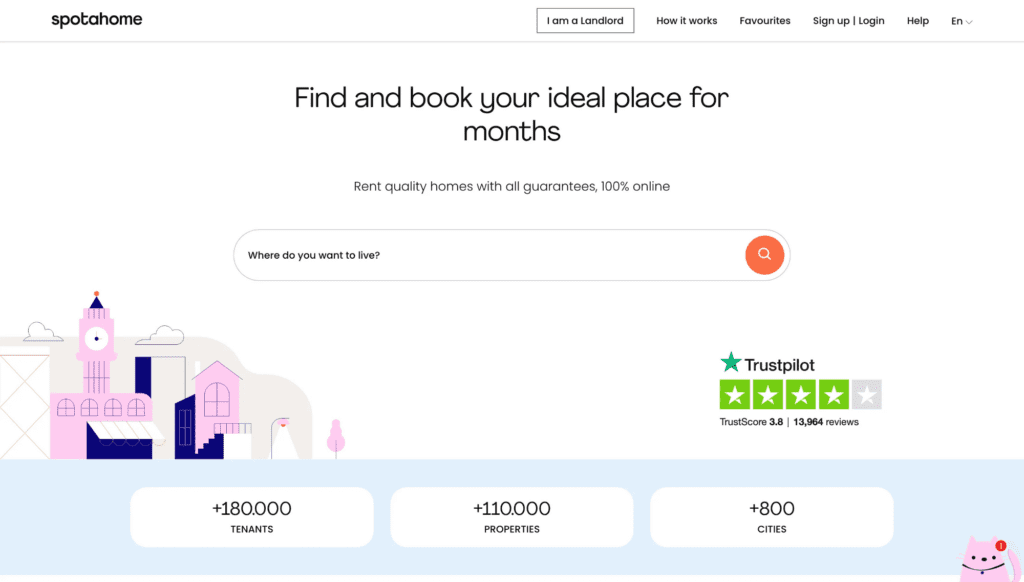Open the Help link in the header
The image size is (1024, 582).
(918, 21)
